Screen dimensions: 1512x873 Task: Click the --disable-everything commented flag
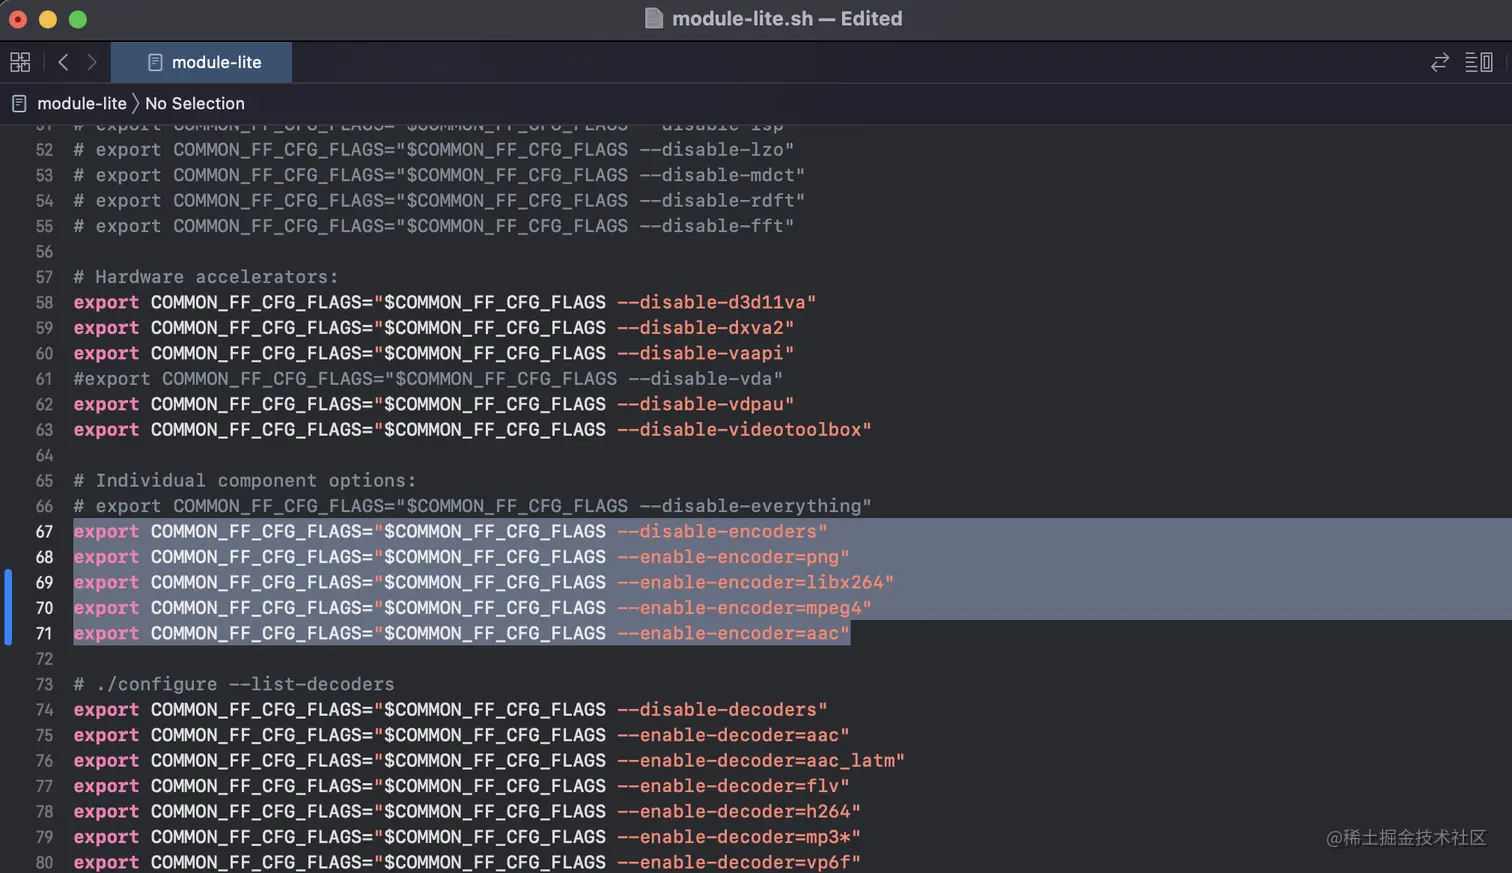pyautogui.click(x=750, y=506)
